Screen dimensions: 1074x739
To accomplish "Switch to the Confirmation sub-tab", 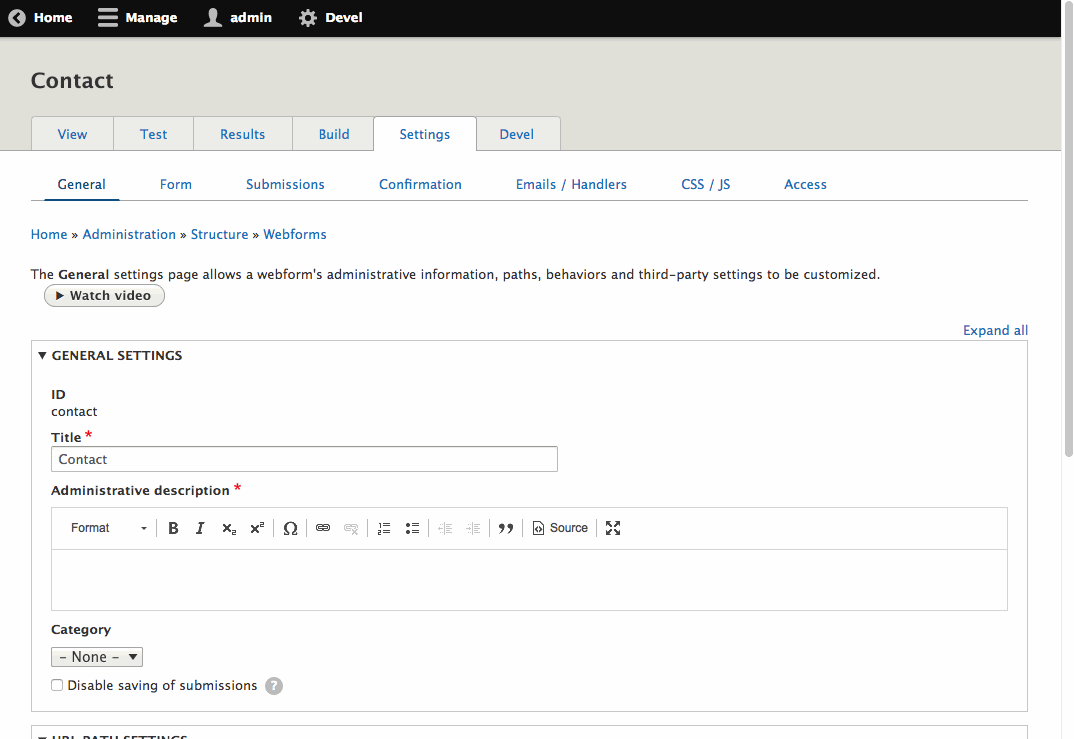I will tap(421, 184).
